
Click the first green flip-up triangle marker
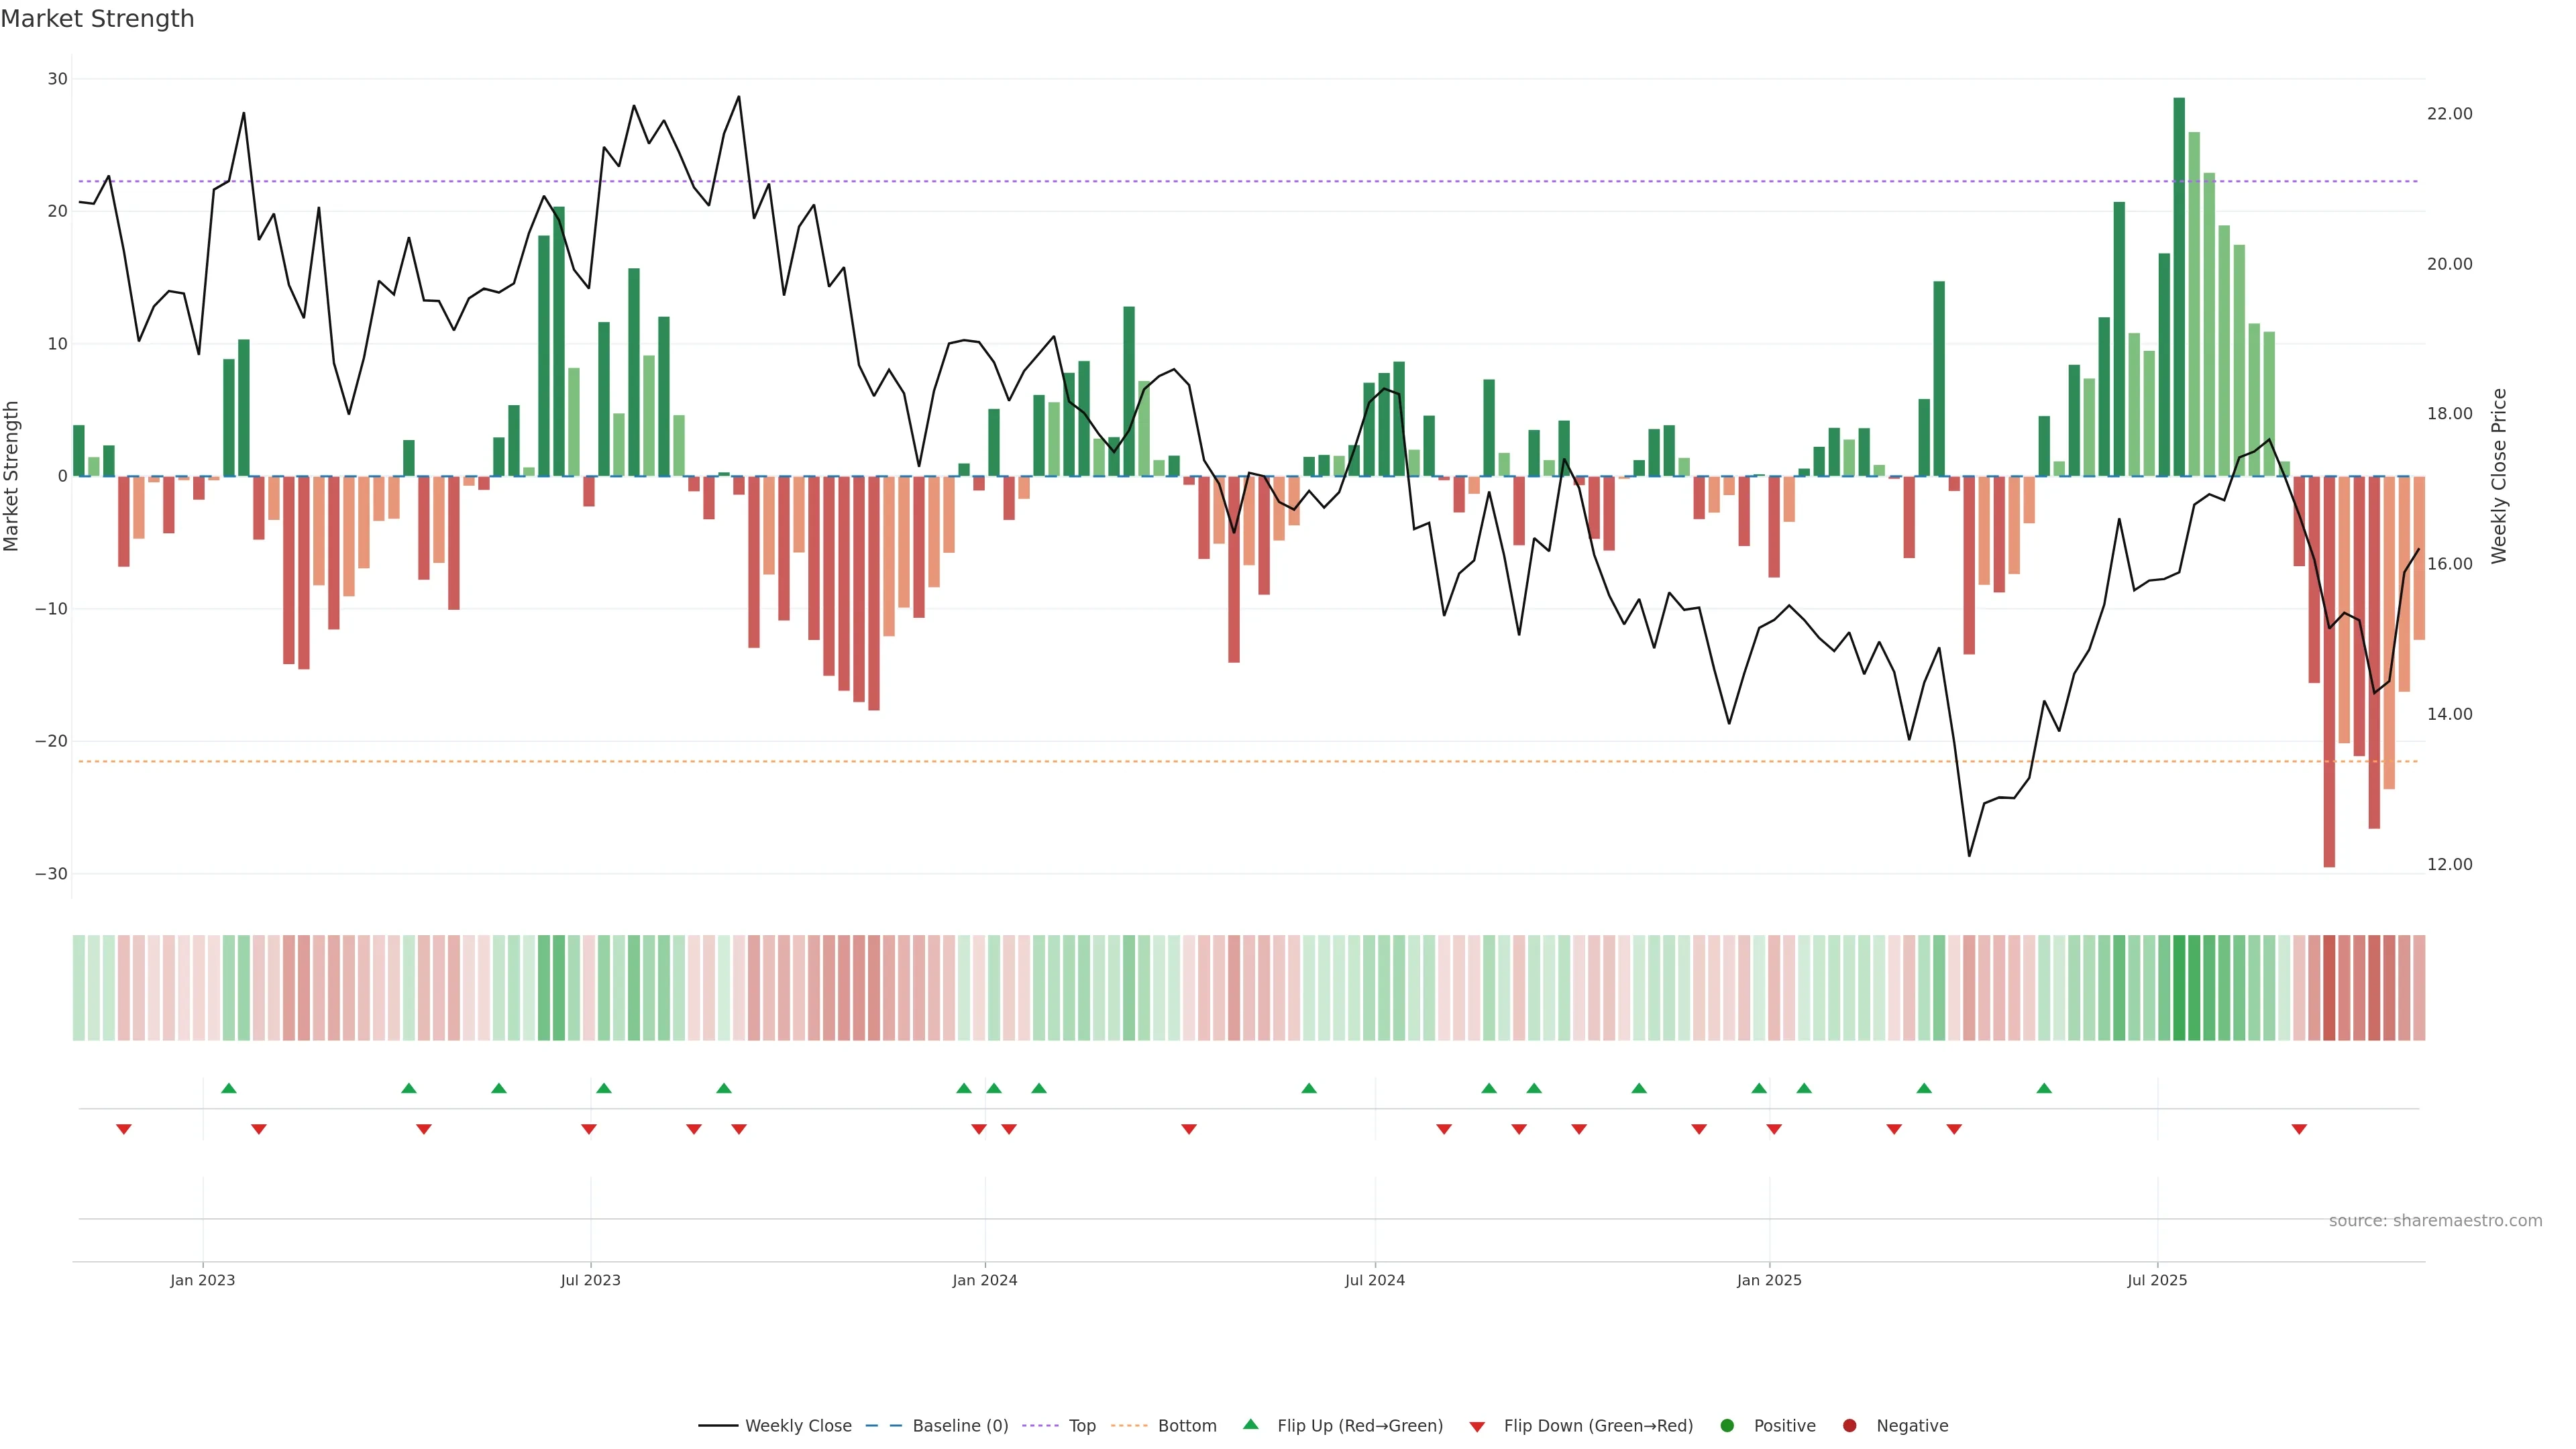tap(228, 1088)
